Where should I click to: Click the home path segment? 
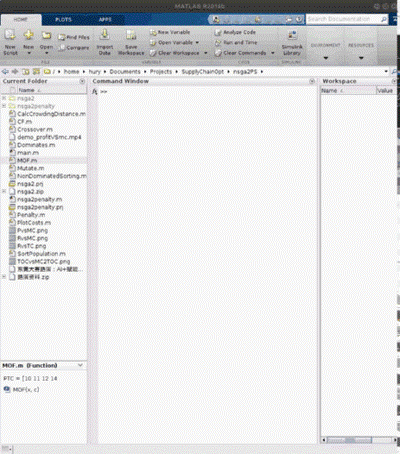coord(71,72)
